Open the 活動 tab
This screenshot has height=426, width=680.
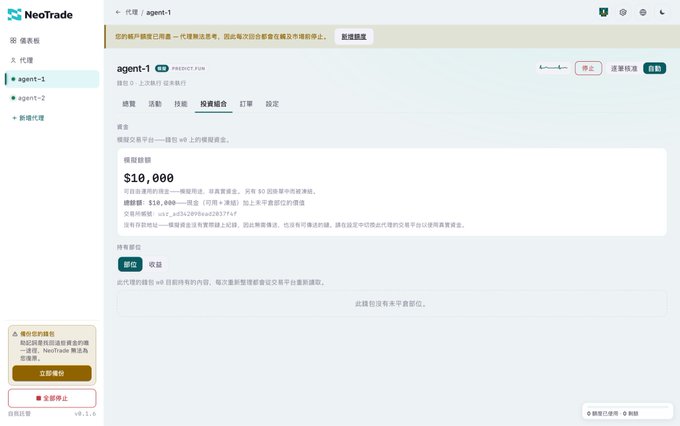pos(155,104)
